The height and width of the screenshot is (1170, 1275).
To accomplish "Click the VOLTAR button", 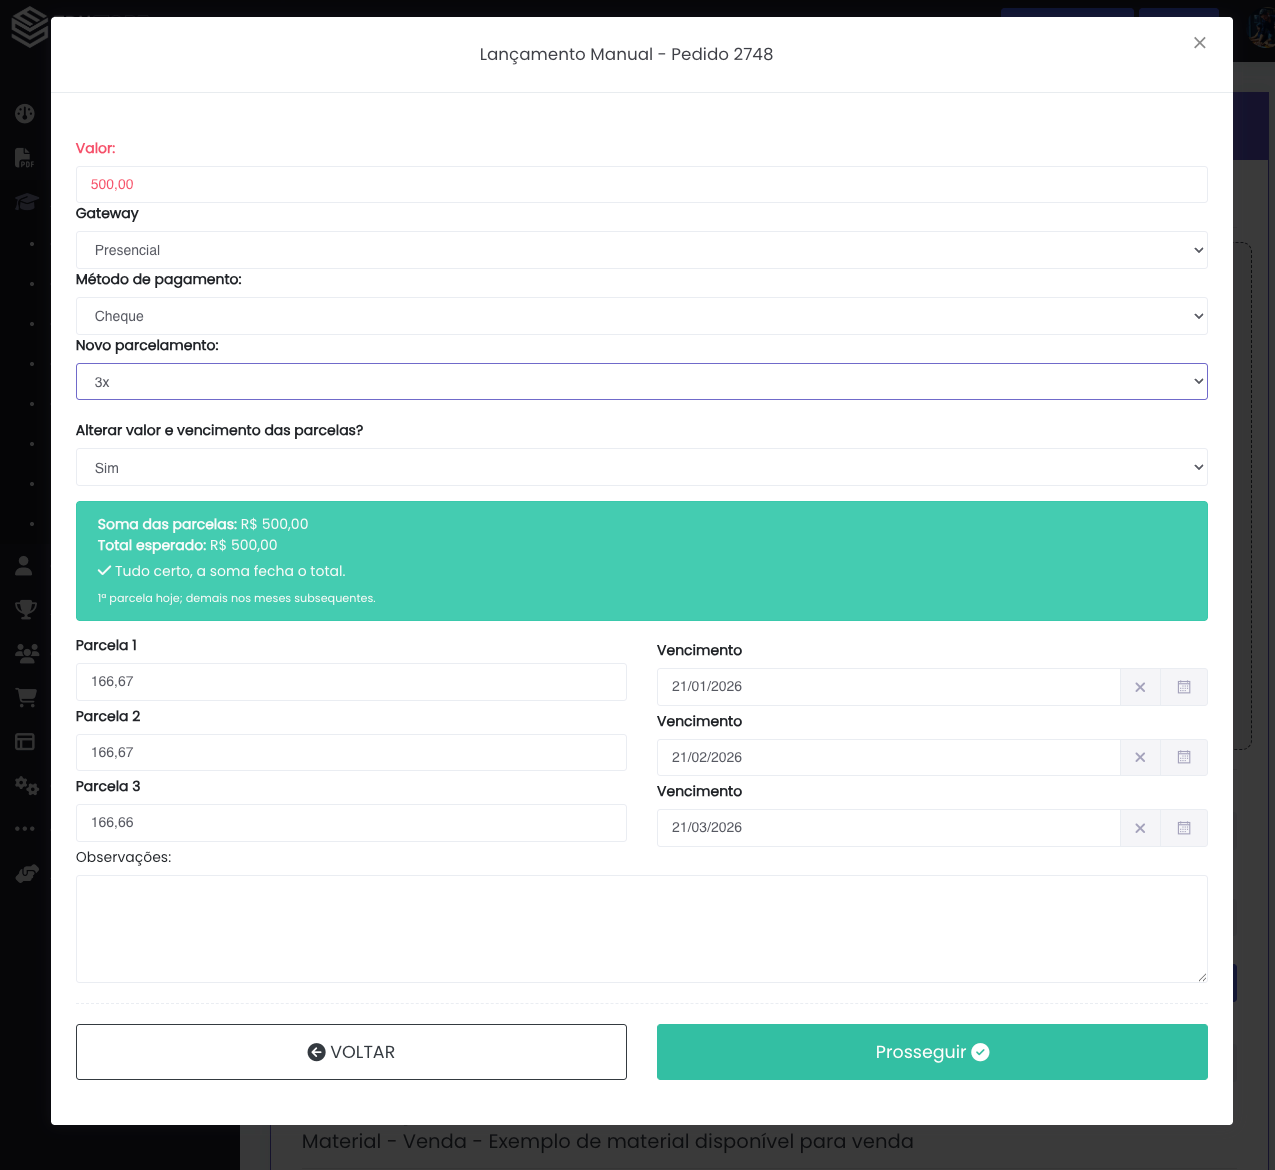I will (x=351, y=1052).
